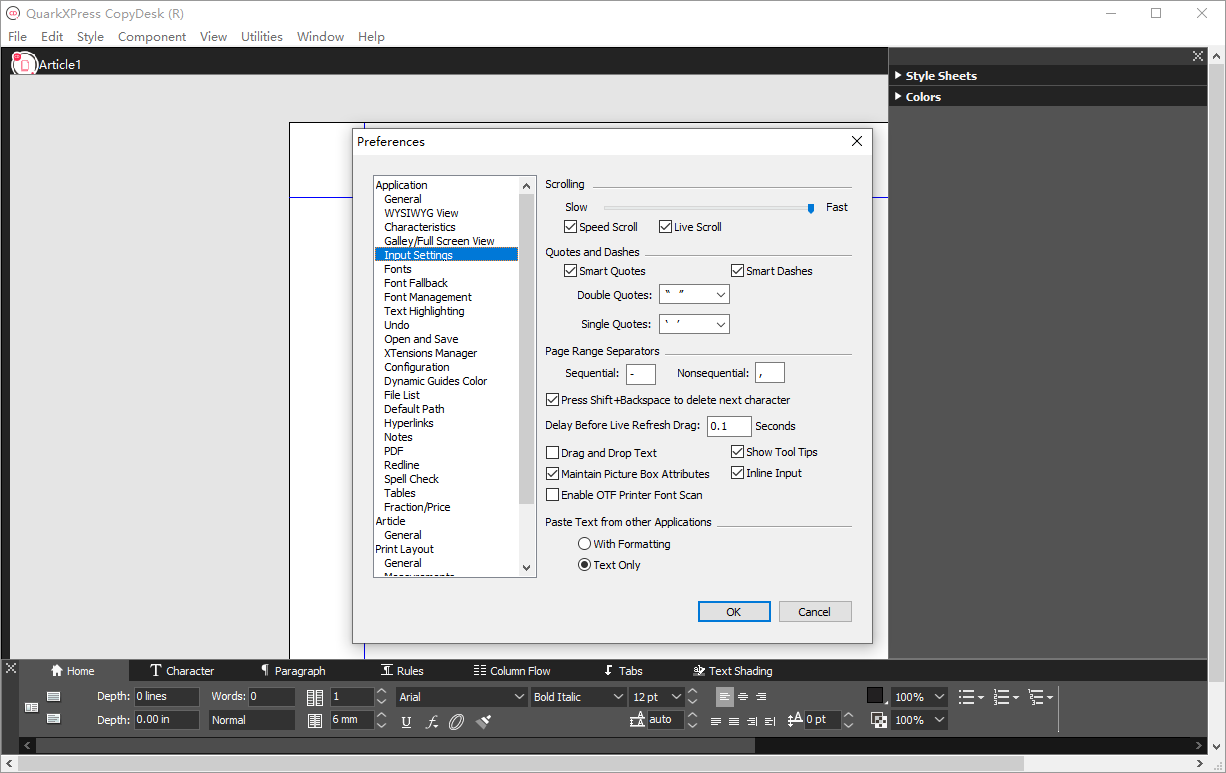The image size is (1226, 773).
Task: Click the outline text style icon
Action: 457,721
